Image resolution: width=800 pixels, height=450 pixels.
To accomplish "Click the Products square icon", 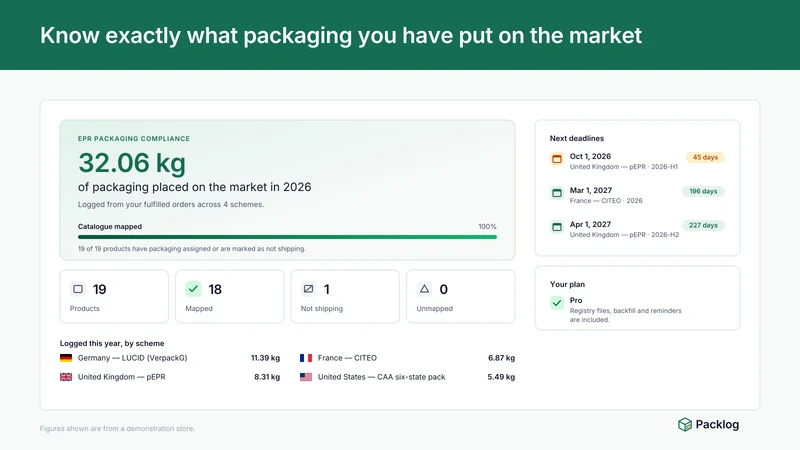I will point(78,289).
